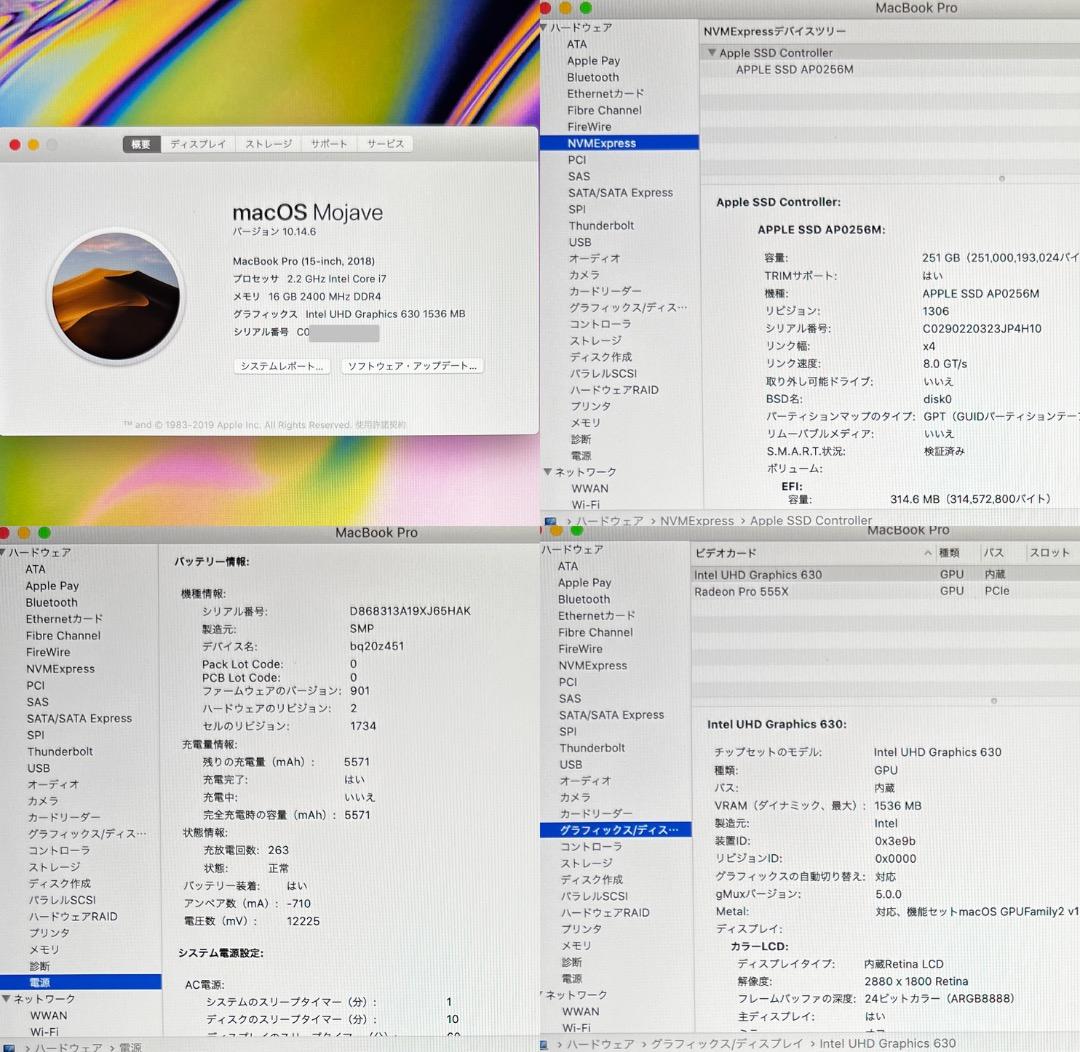
Task: Click 電源 in the battery window path bar
Action: pos(129,1047)
